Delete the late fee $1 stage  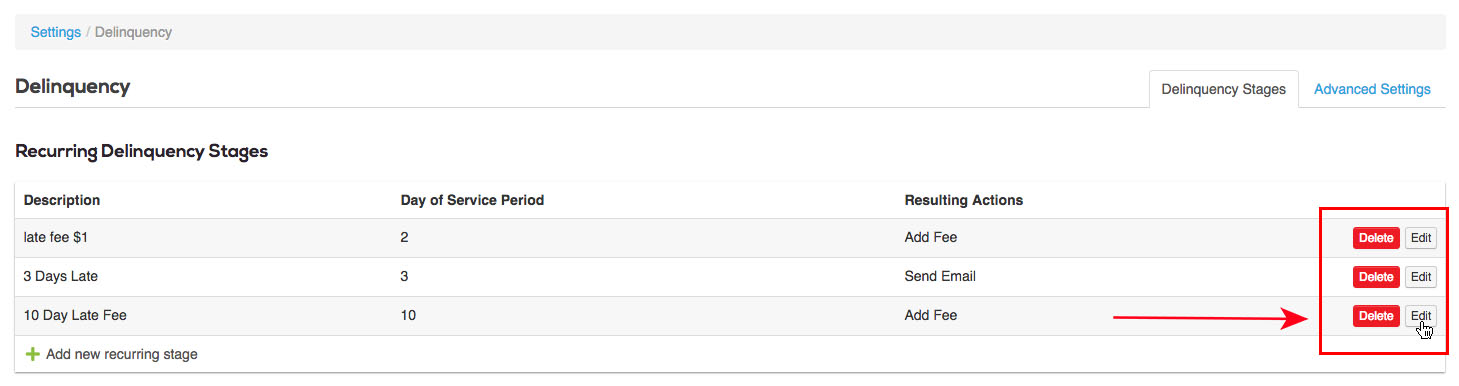click(x=1376, y=238)
